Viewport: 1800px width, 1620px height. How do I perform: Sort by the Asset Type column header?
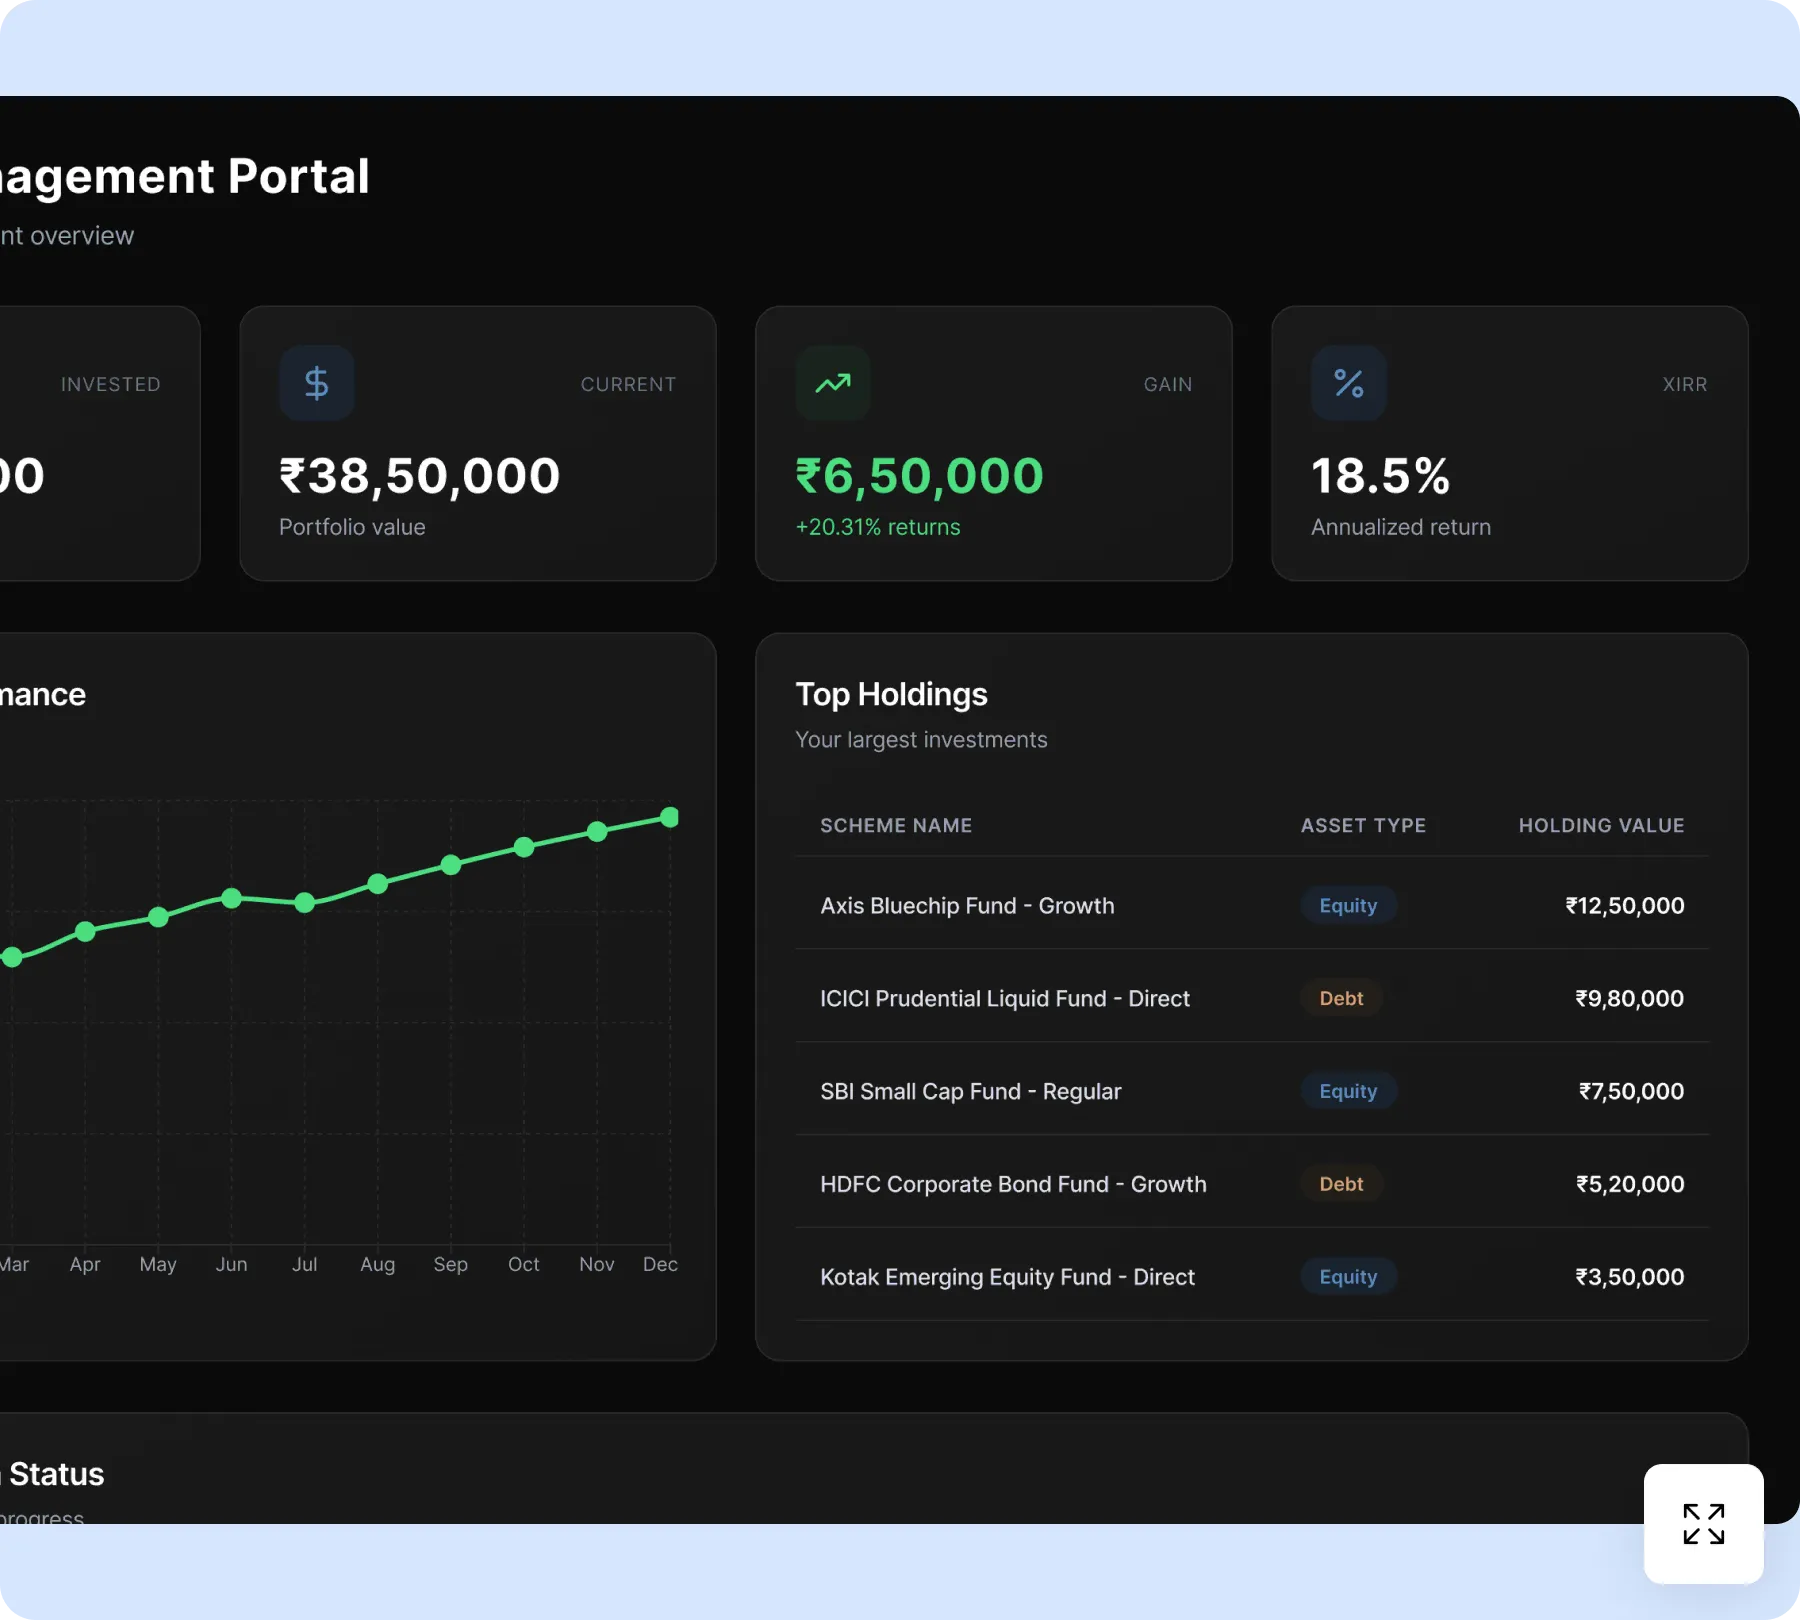pos(1363,825)
